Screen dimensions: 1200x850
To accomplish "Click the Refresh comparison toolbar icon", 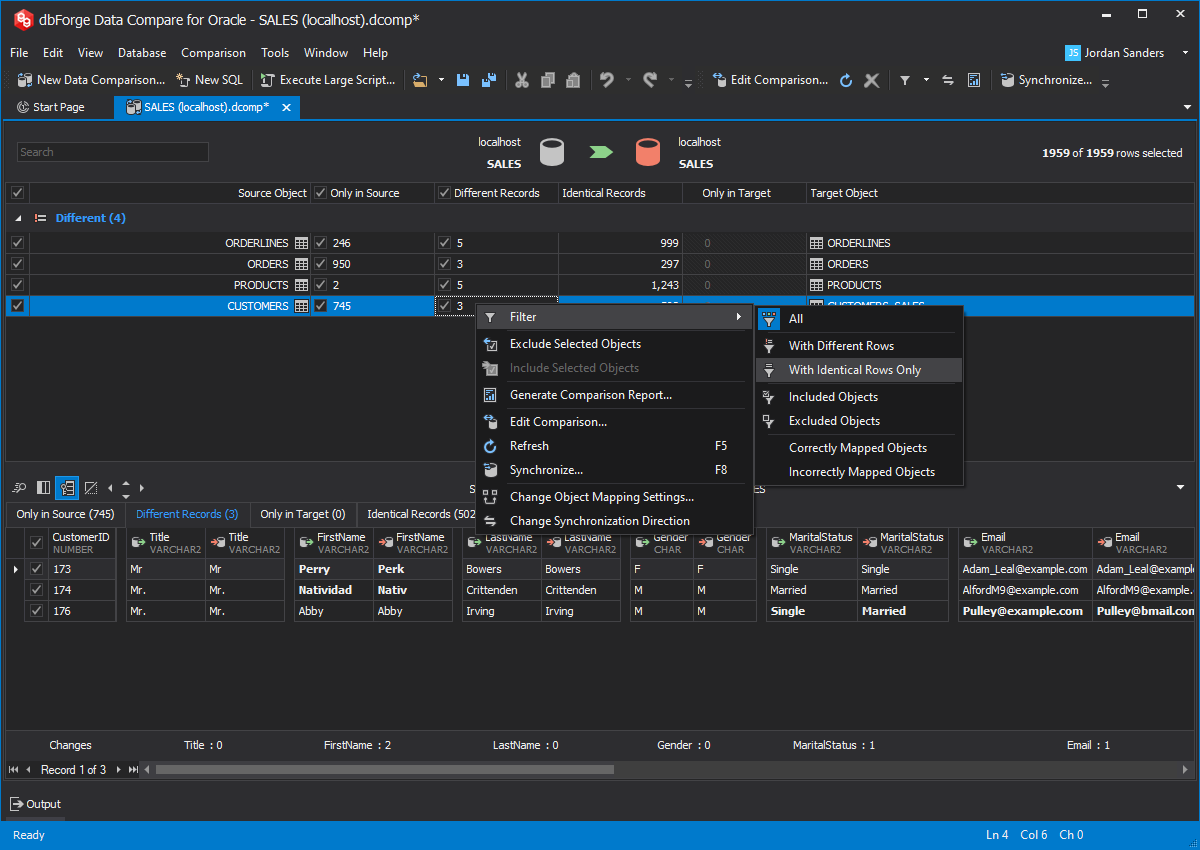I will (x=846, y=80).
